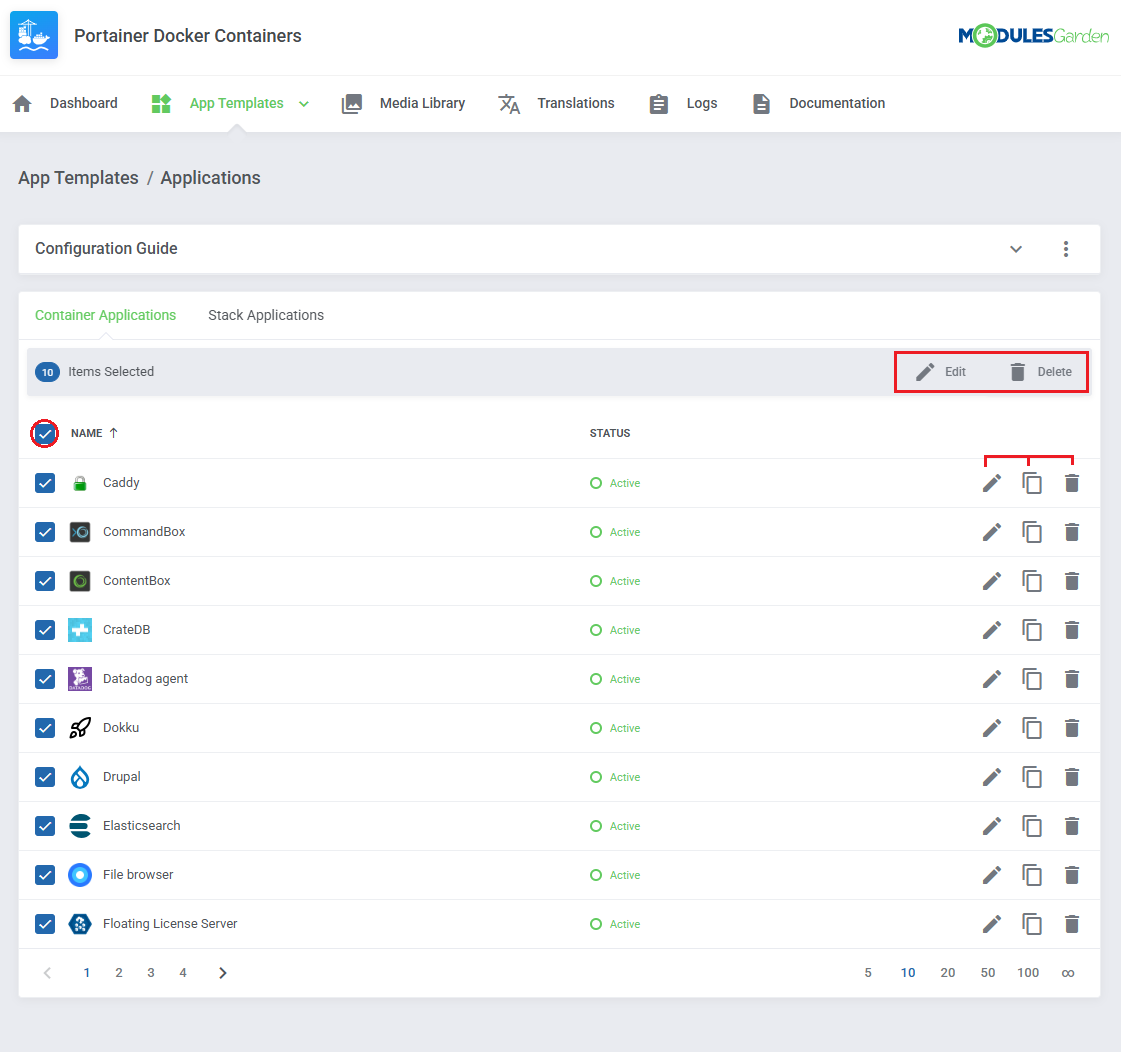Open Configuration Guide three-dot menu

(x=1065, y=249)
